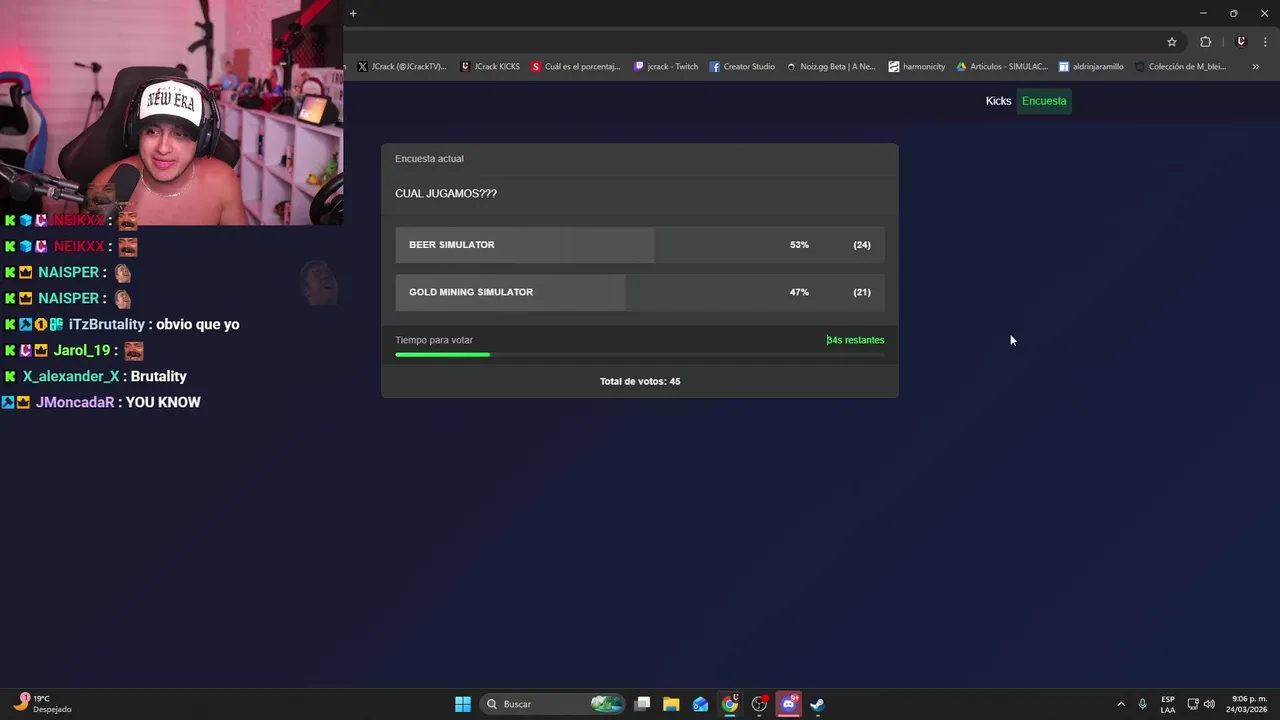Viewport: 1280px width, 720px height.
Task: Open the ESP LAA language switcher
Action: [1168, 704]
